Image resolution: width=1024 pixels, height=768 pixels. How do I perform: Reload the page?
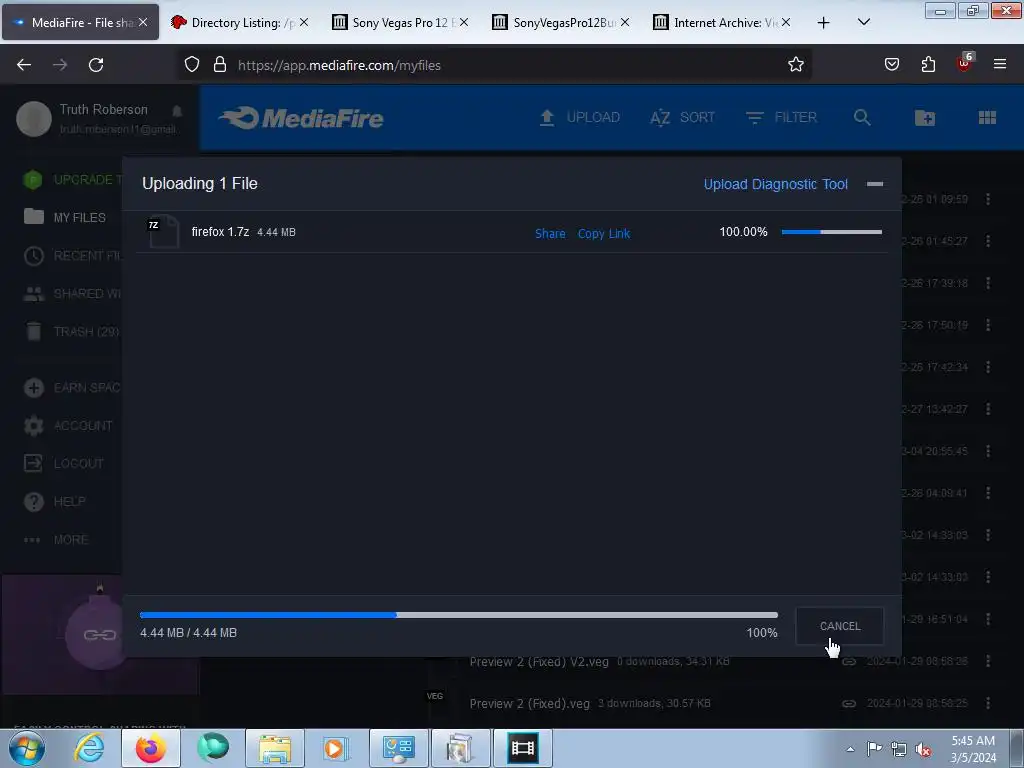[x=96, y=65]
